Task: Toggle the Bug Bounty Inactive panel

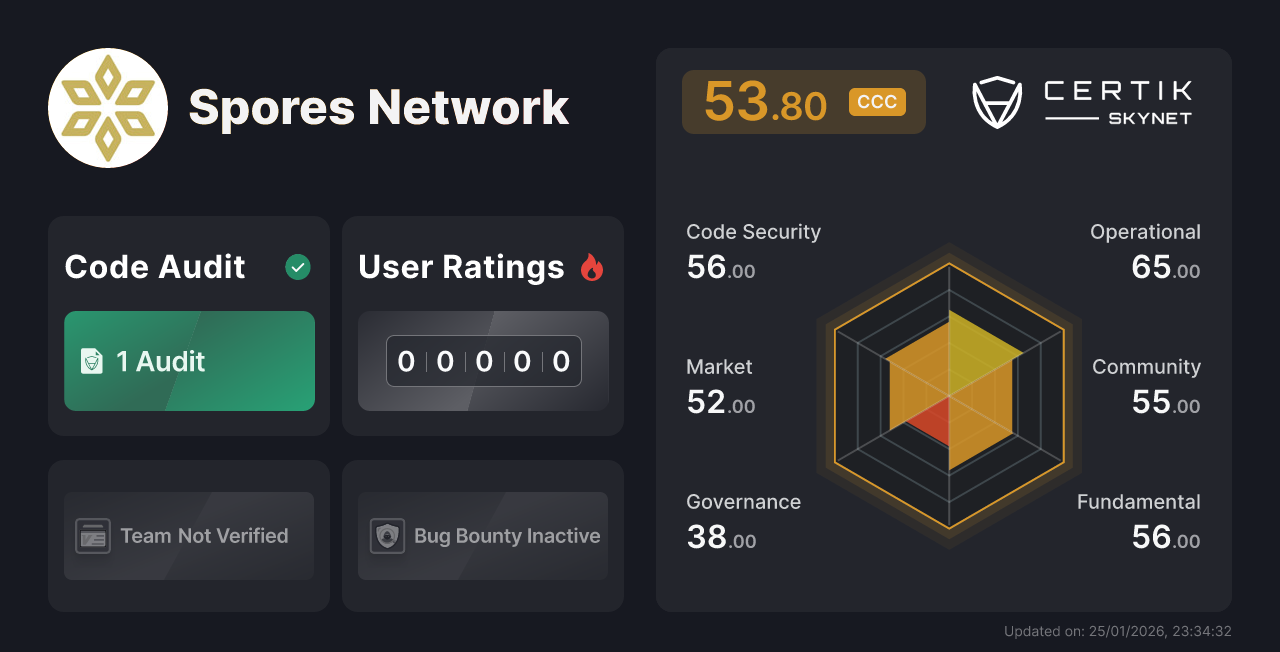Action: pyautogui.click(x=482, y=536)
